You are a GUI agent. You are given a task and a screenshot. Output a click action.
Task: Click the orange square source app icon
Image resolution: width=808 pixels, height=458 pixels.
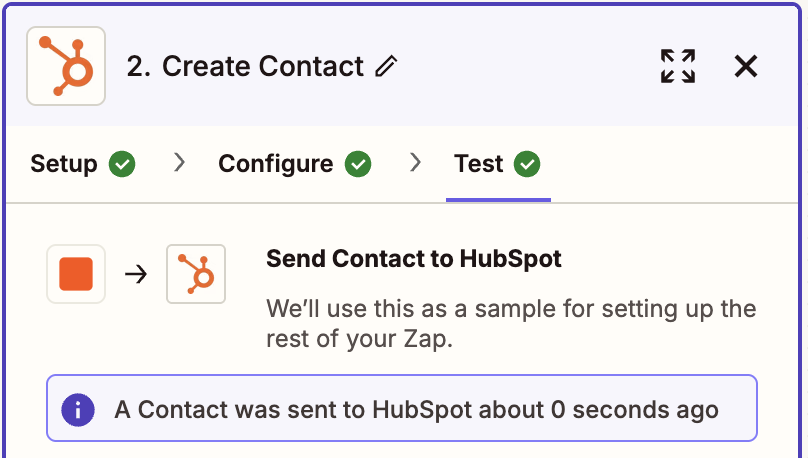click(x=76, y=274)
